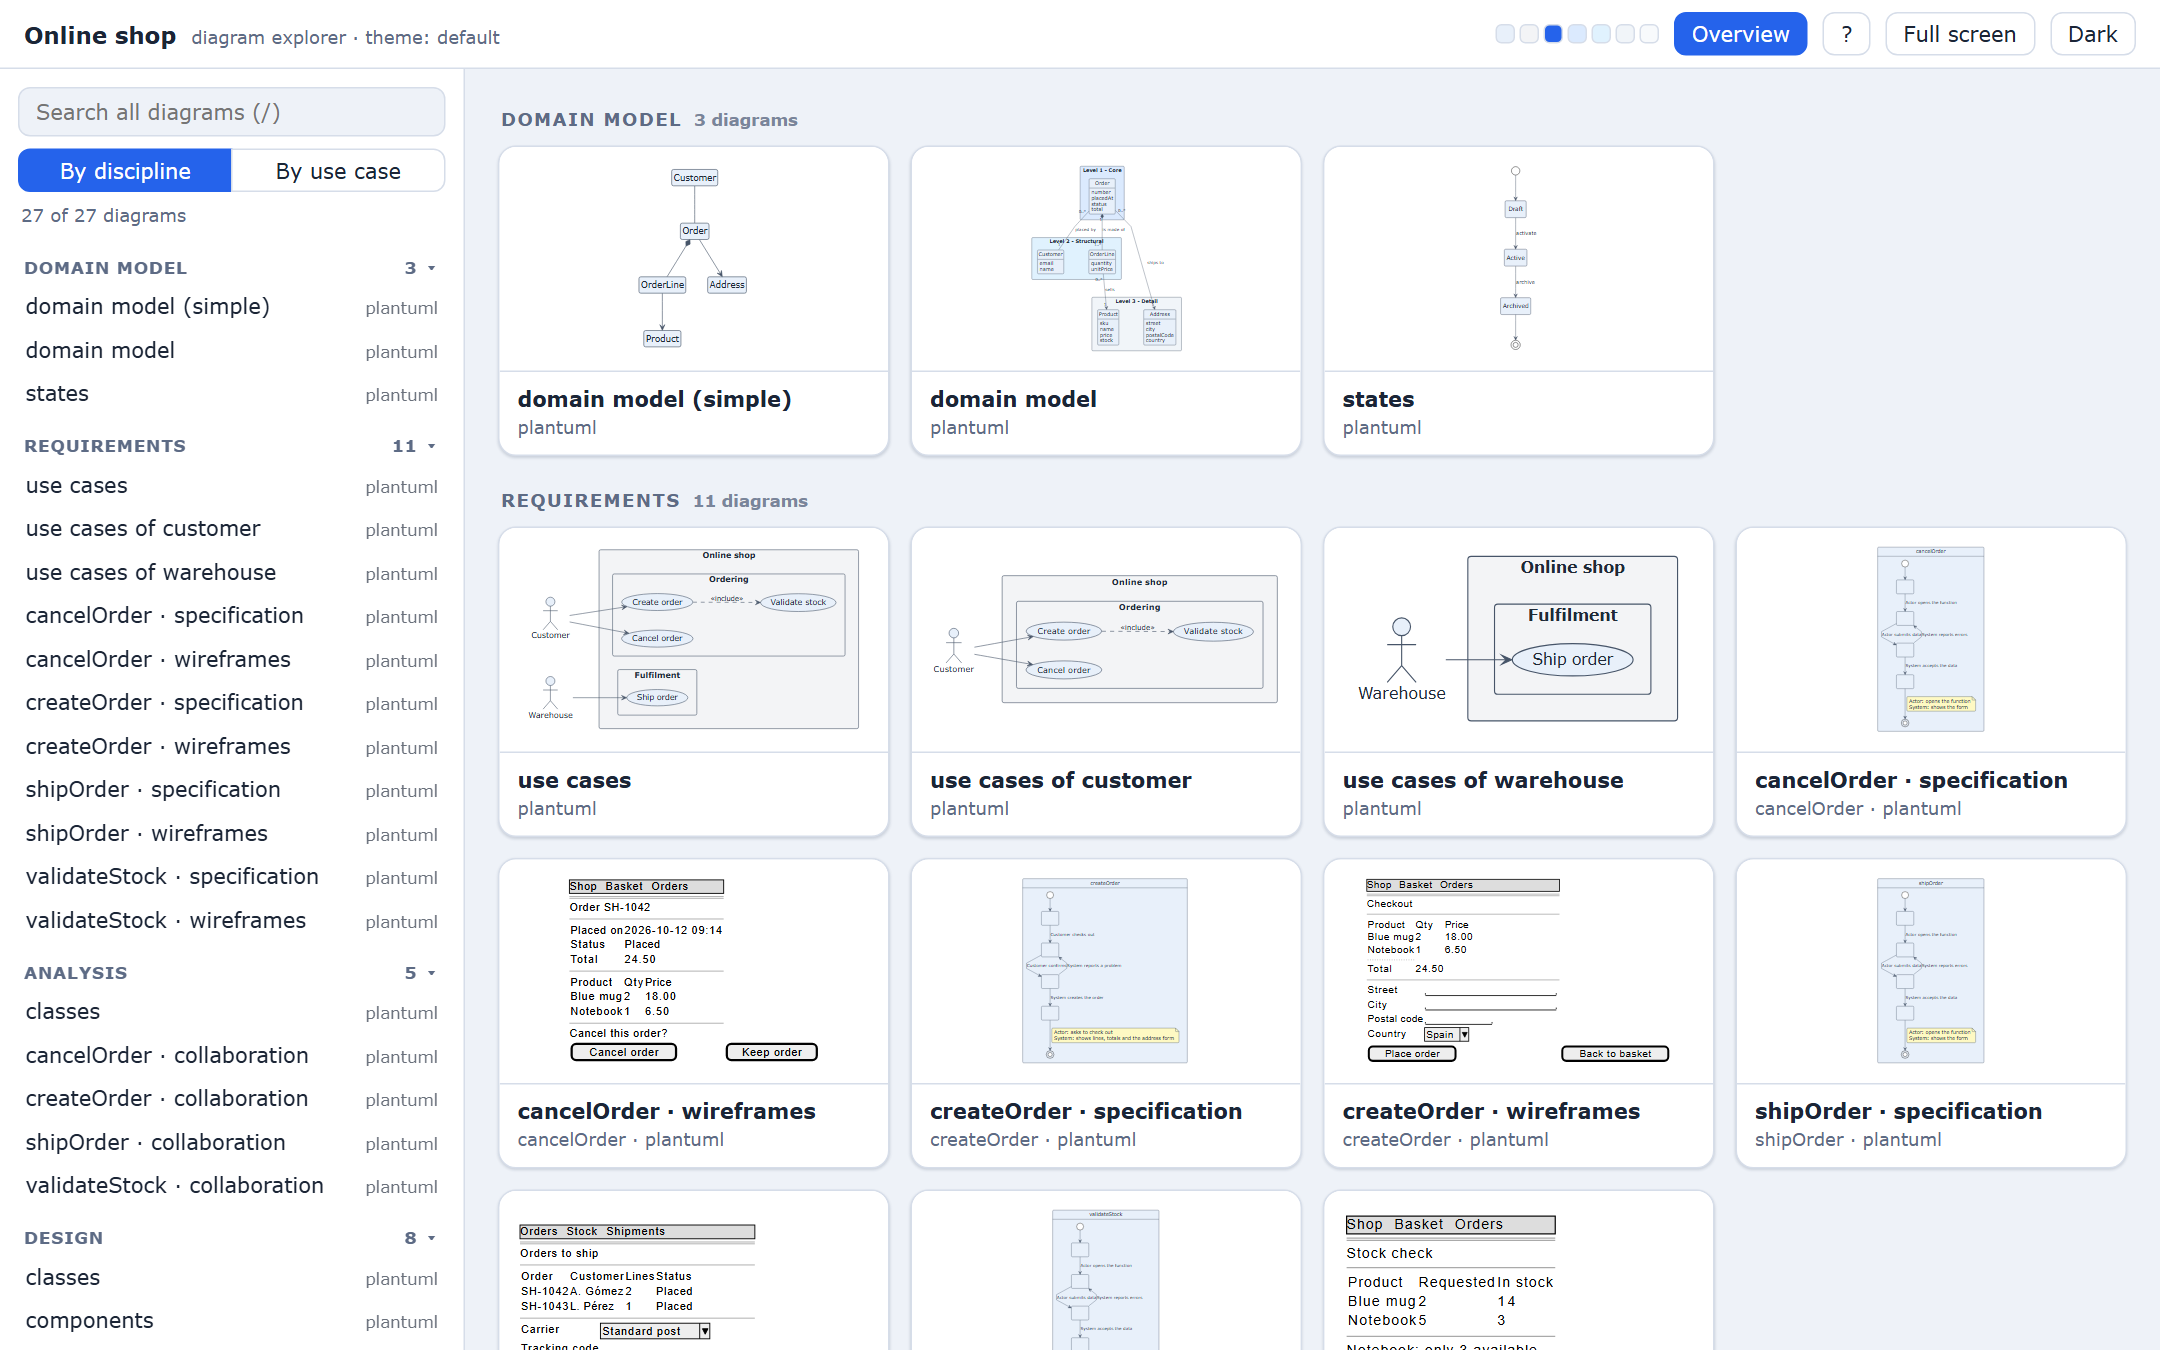Open components in the sidebar Design section

[232, 1321]
